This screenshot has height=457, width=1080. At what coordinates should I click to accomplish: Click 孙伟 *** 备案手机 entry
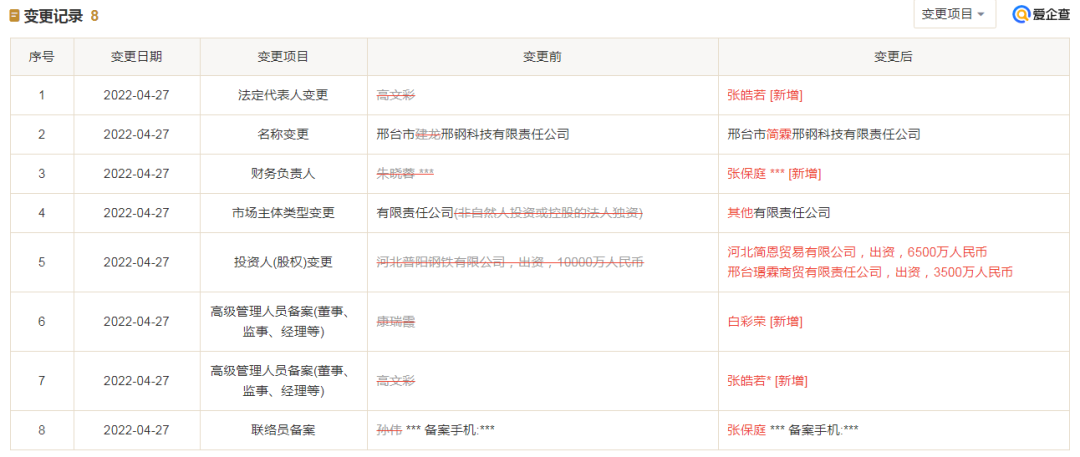point(435,430)
